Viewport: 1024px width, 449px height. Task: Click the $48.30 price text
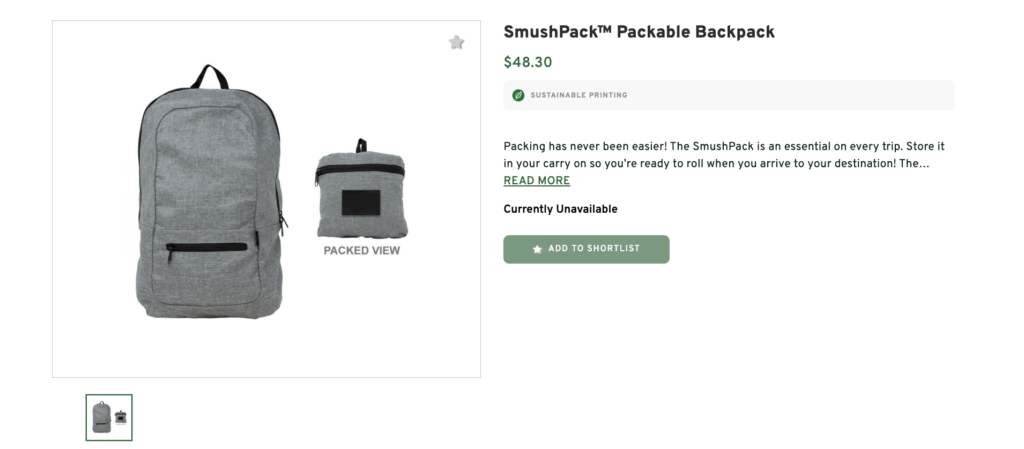[x=527, y=62]
